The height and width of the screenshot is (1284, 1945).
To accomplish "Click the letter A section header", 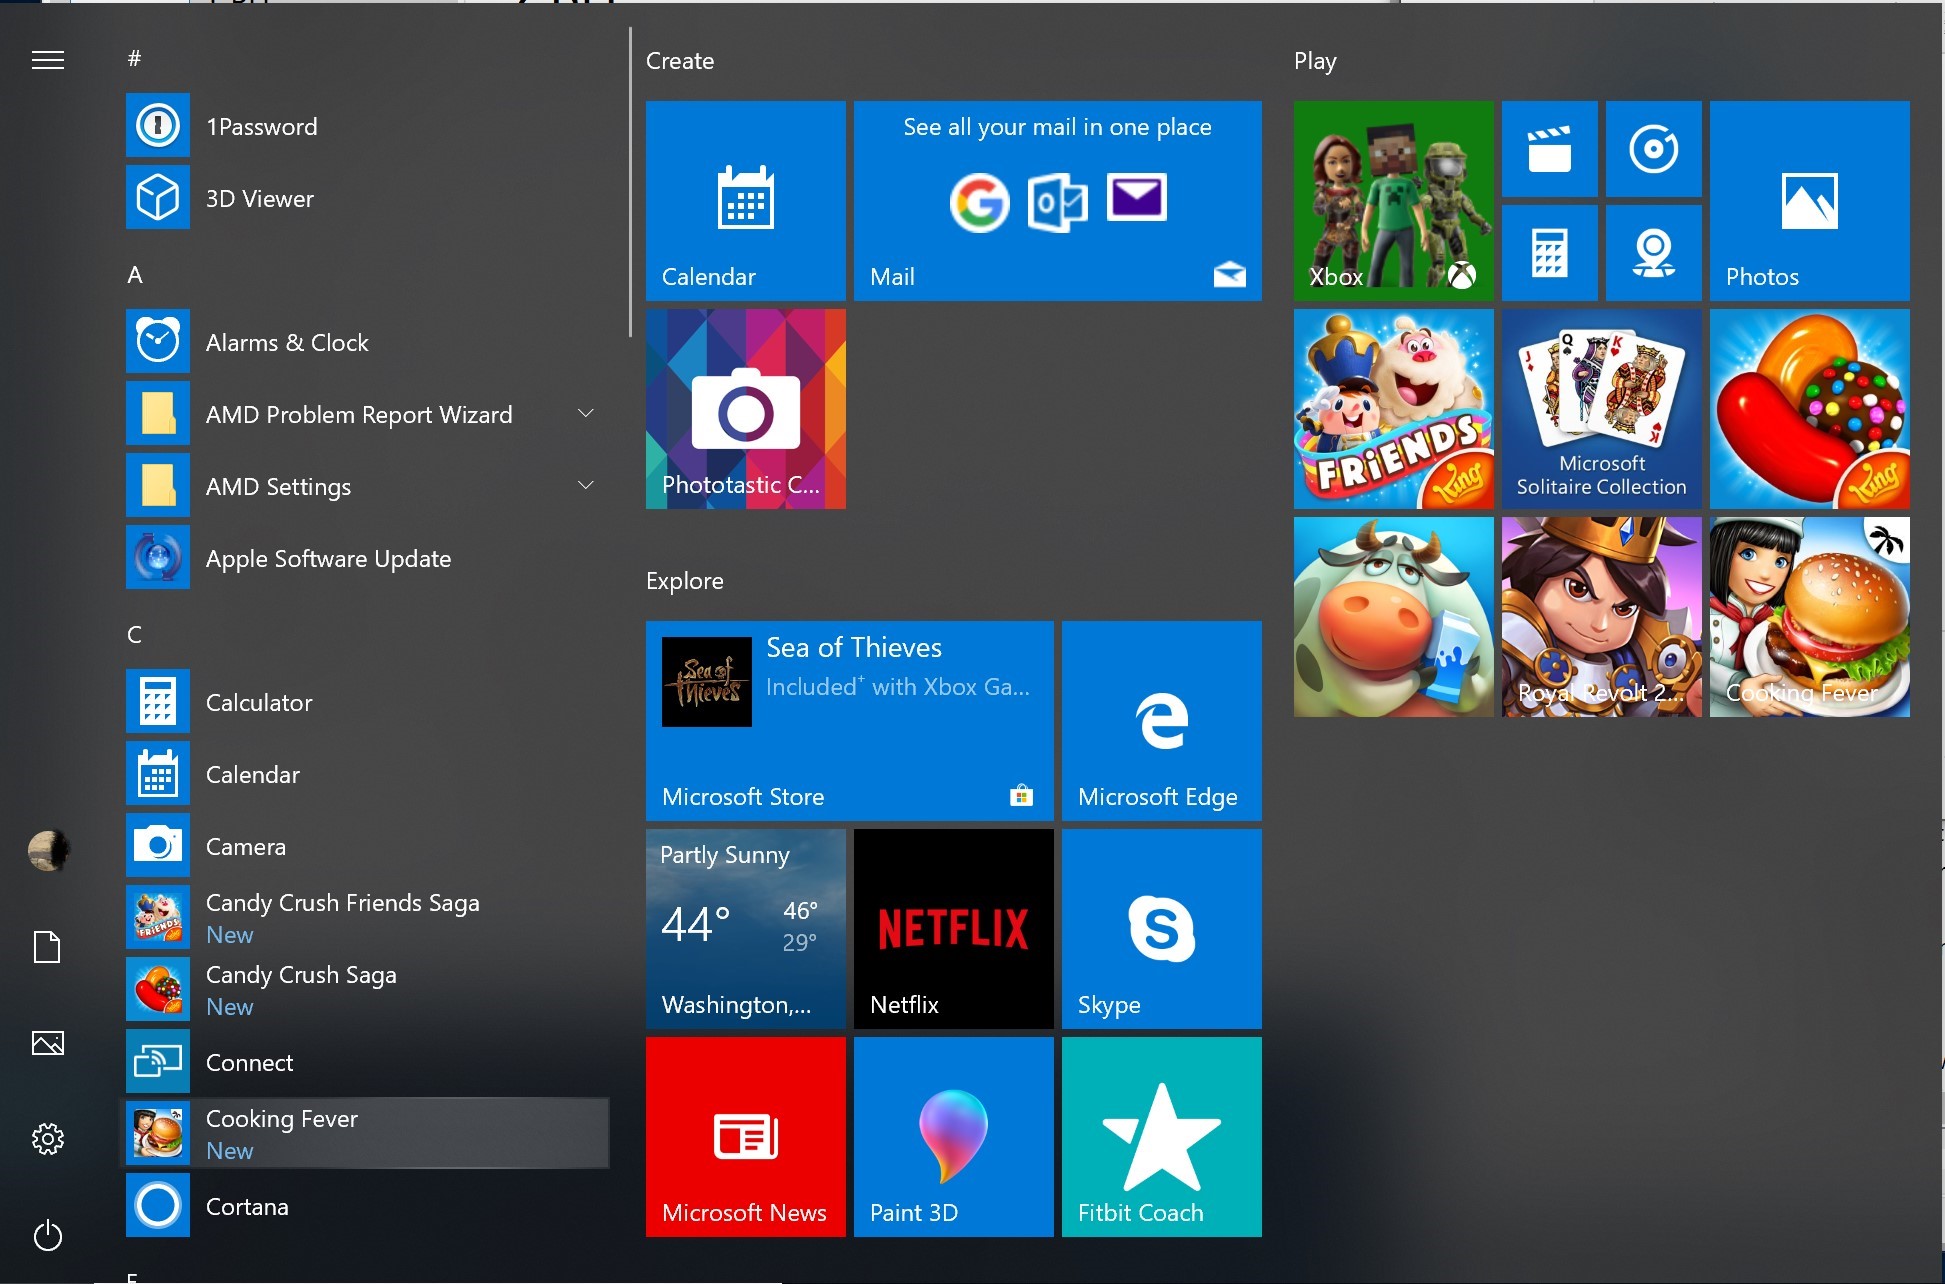I will click(x=135, y=275).
